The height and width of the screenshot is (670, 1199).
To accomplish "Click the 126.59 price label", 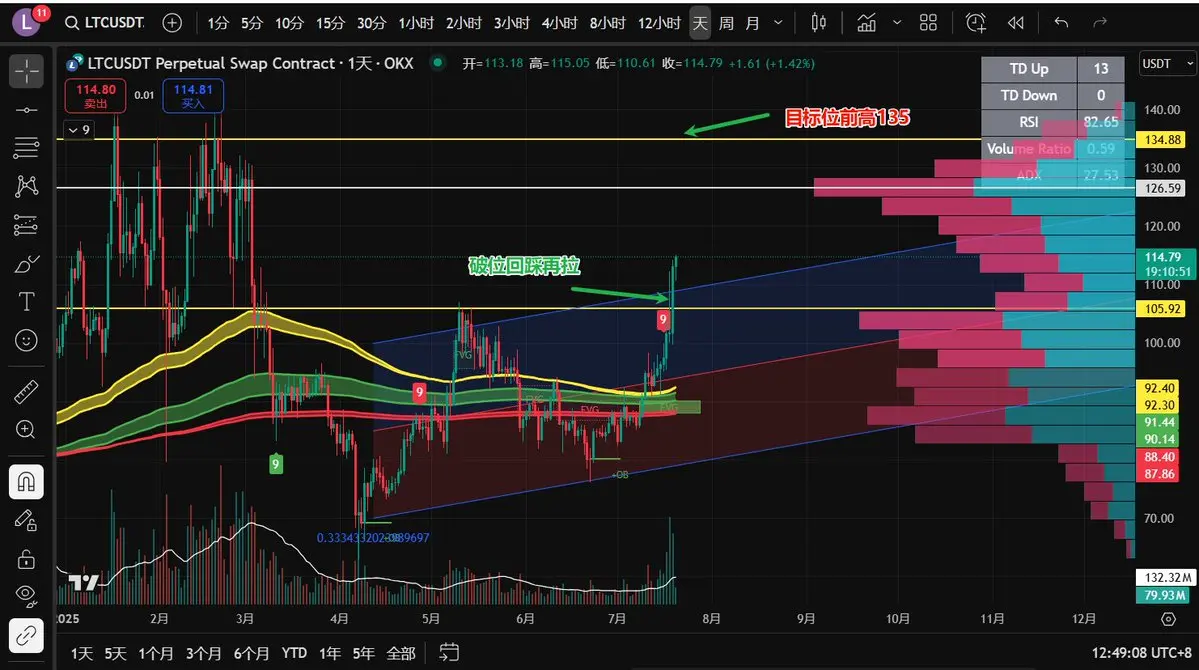I will click(1163, 188).
